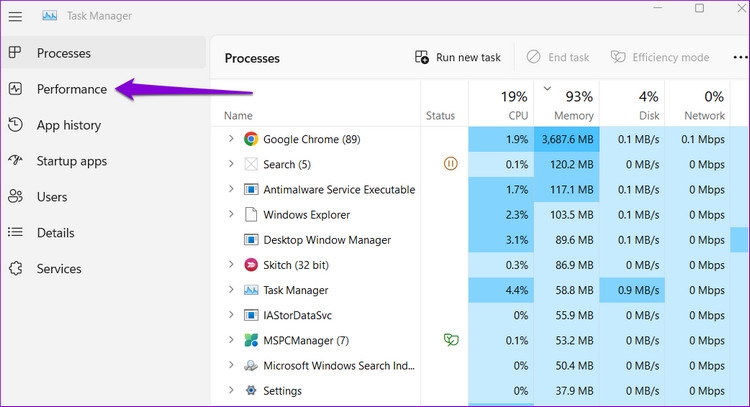The image size is (750, 407).
Task: Click the Task Manager app icon in title bar
Action: [50, 16]
